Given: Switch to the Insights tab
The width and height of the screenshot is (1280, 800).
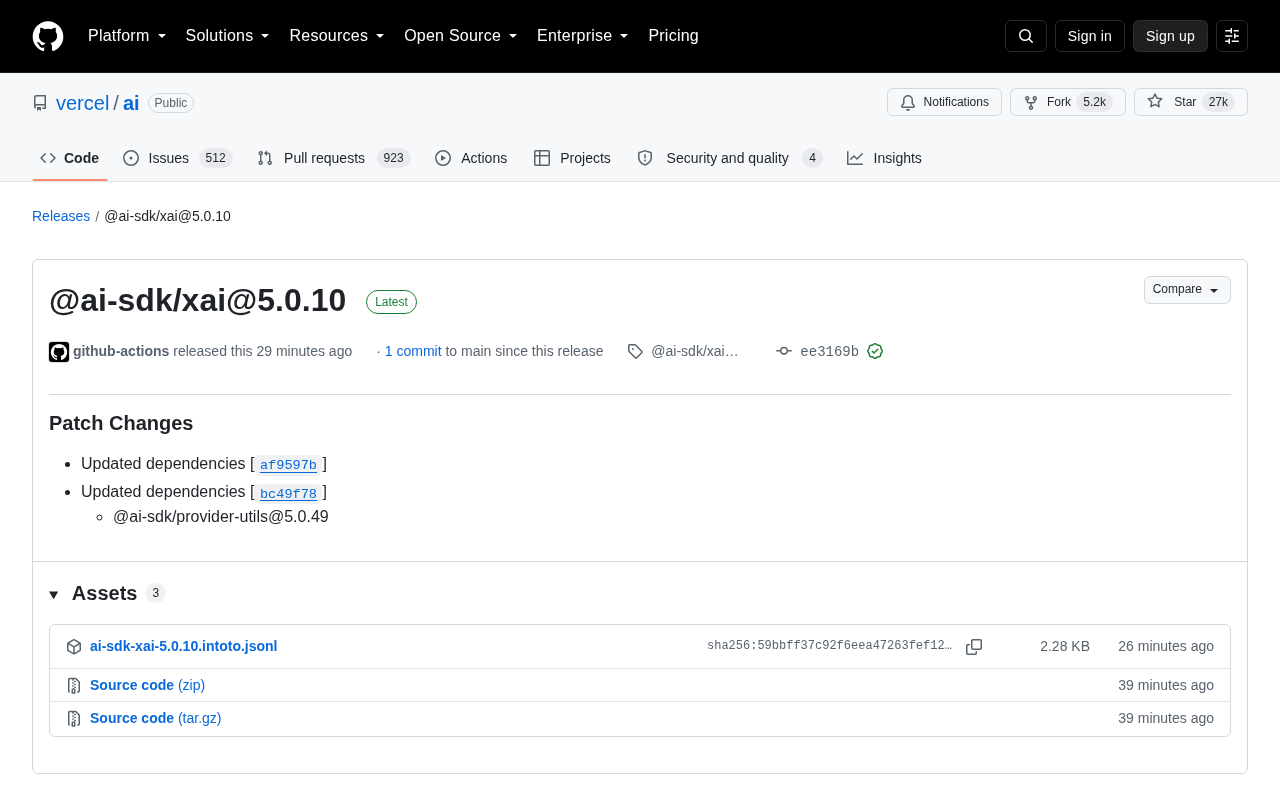Looking at the screenshot, I should [884, 158].
